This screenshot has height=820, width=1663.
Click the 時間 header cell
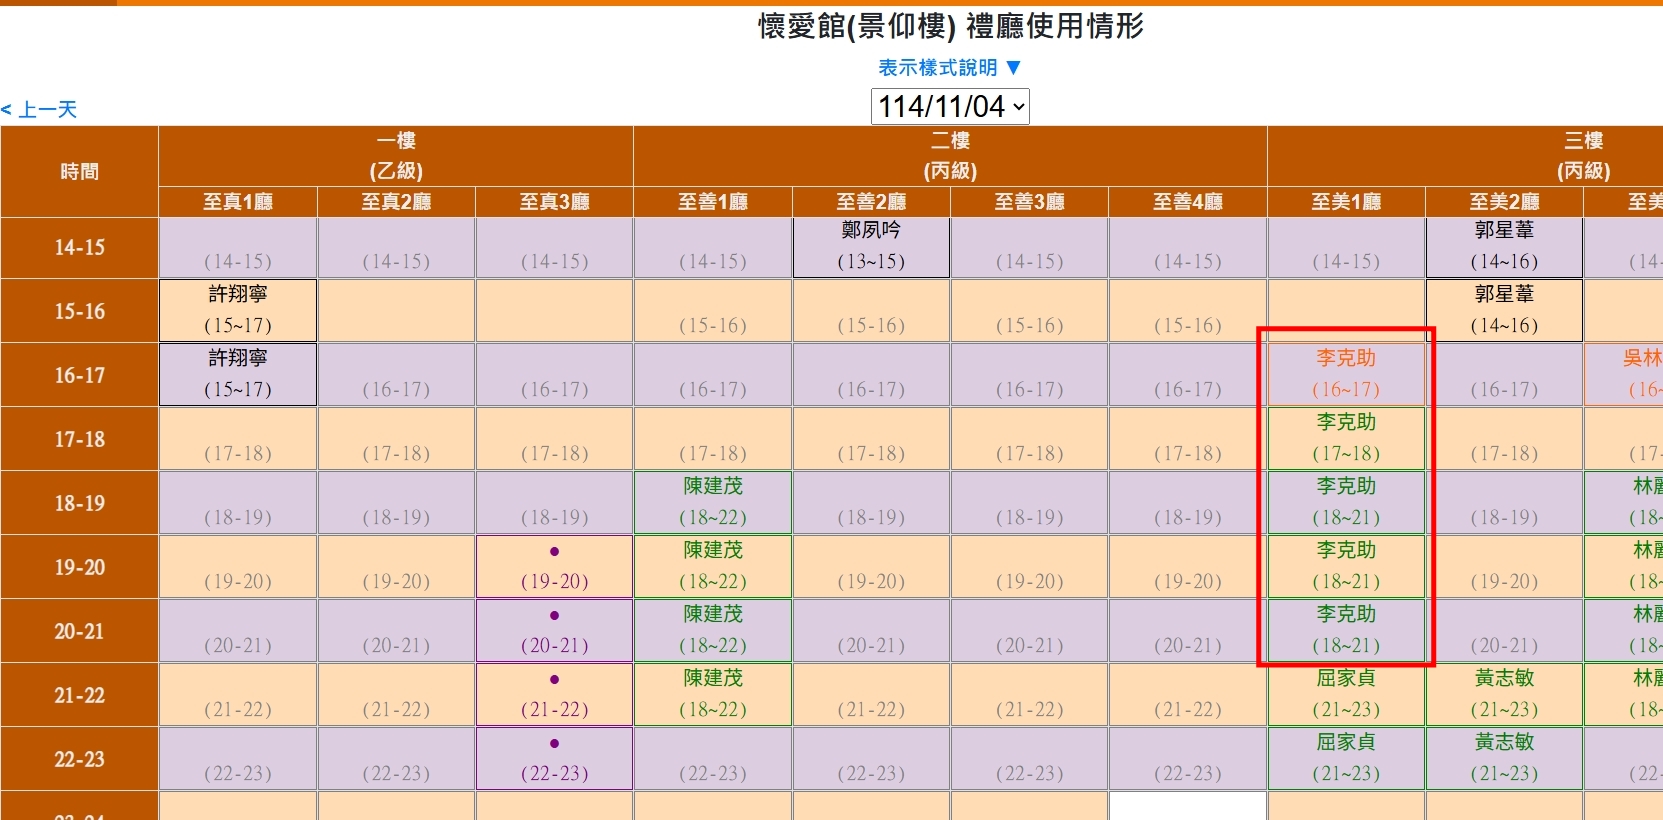click(79, 171)
